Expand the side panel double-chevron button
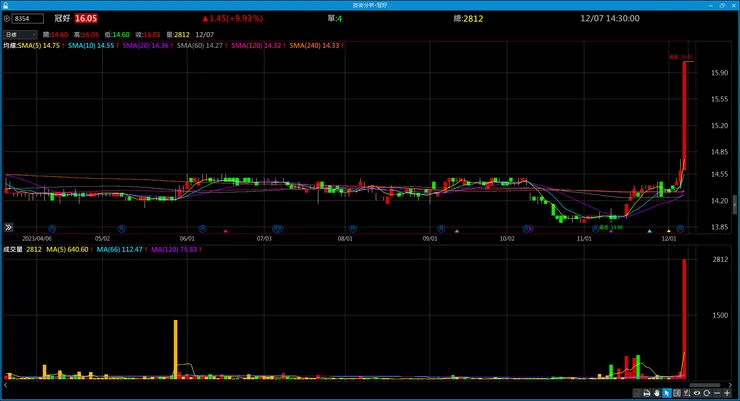 click(8, 227)
